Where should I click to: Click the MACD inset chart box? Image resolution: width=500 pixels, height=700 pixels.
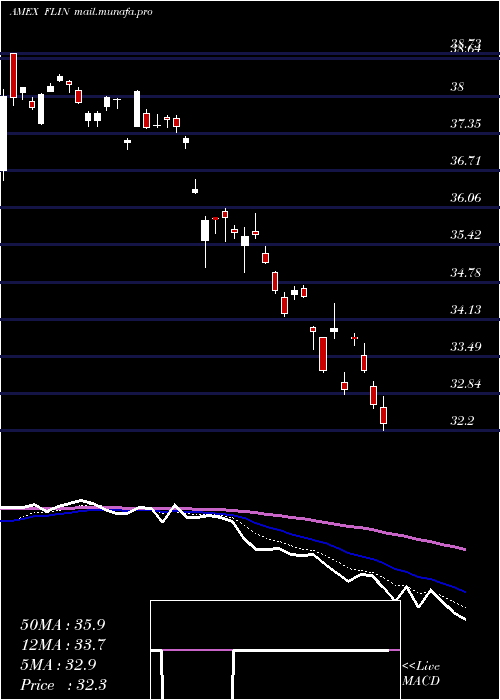point(275,650)
